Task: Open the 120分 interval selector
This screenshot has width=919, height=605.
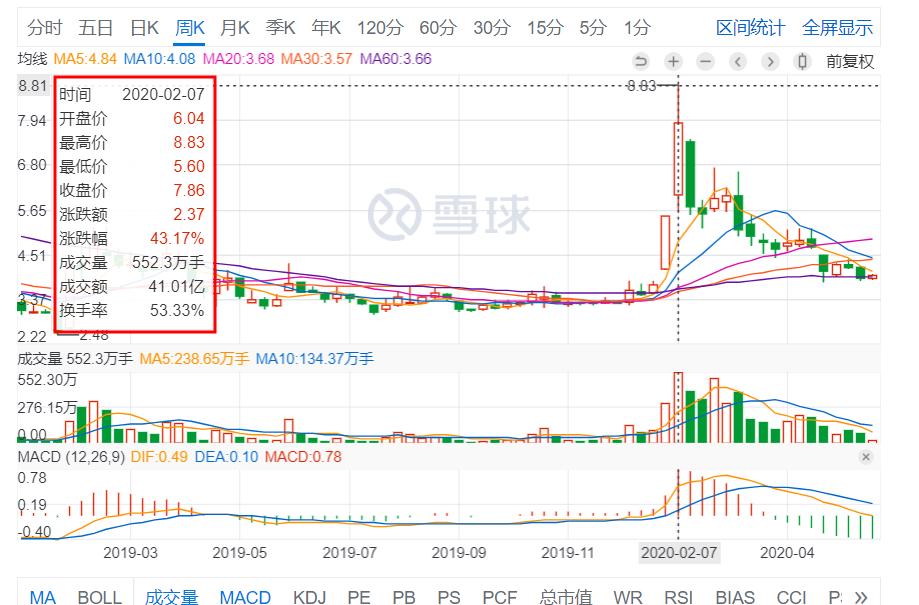Action: pyautogui.click(x=379, y=28)
